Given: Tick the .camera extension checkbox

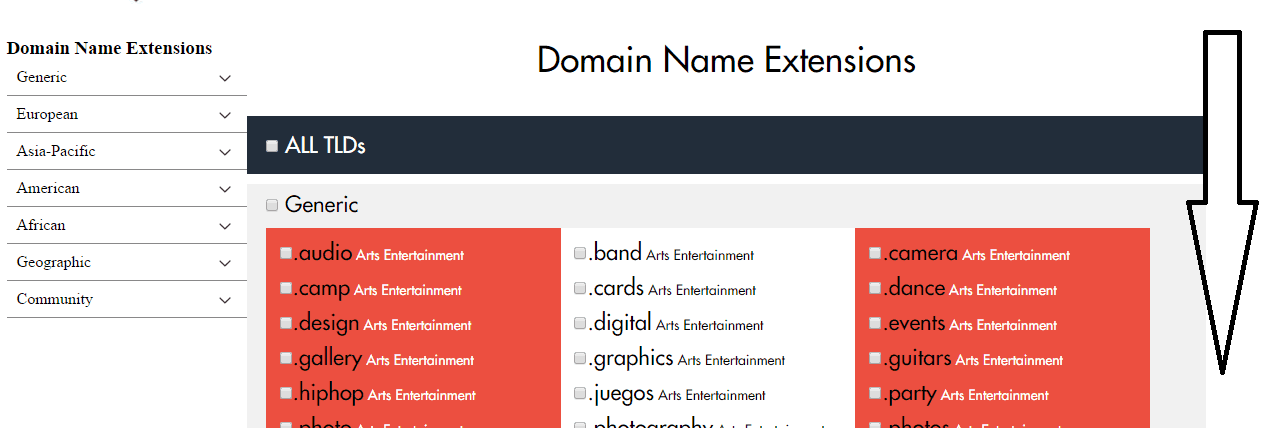Looking at the screenshot, I should click(875, 254).
